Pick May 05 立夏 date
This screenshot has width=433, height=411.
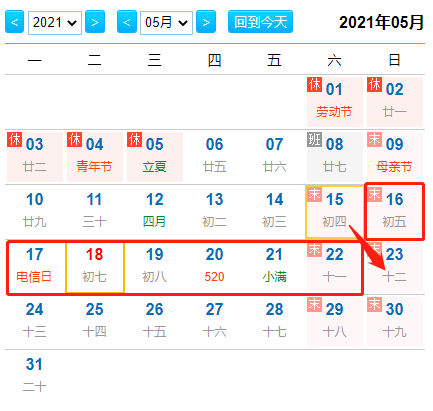click(155, 157)
